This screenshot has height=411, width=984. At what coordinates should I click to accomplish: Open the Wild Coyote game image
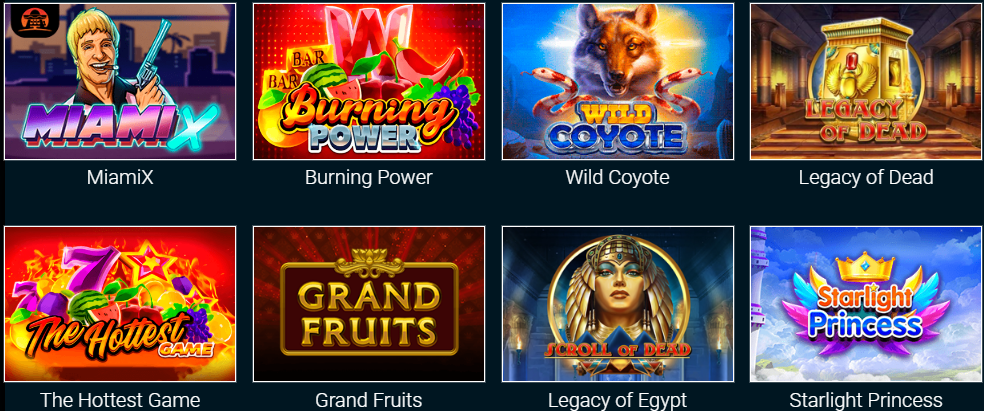[x=618, y=82]
